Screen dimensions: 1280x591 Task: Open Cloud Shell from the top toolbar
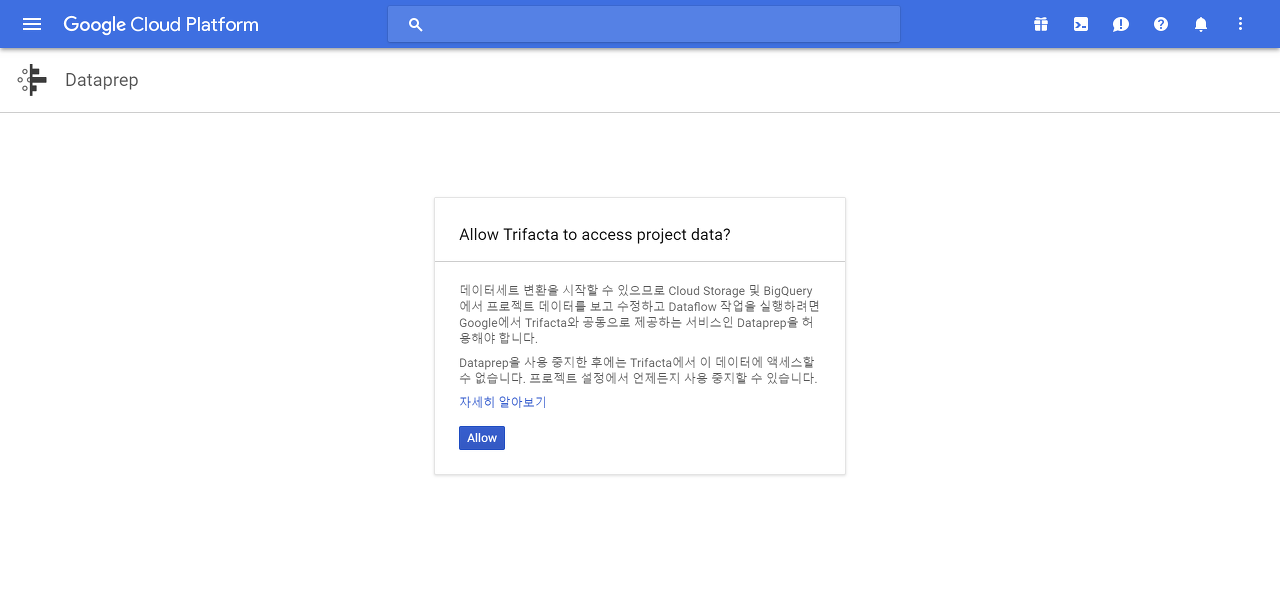click(1080, 24)
